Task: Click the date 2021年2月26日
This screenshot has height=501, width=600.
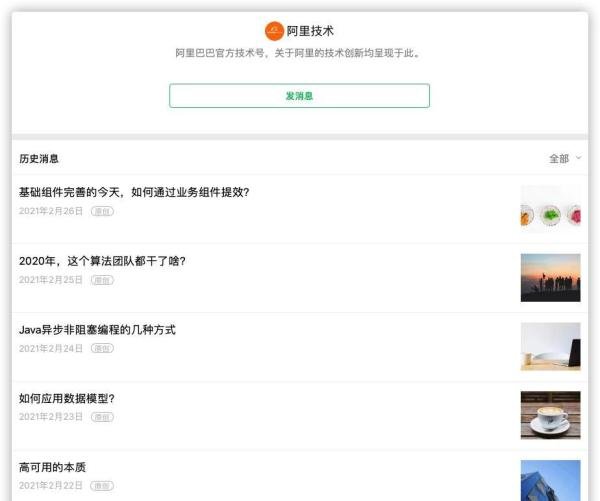Action: point(51,211)
